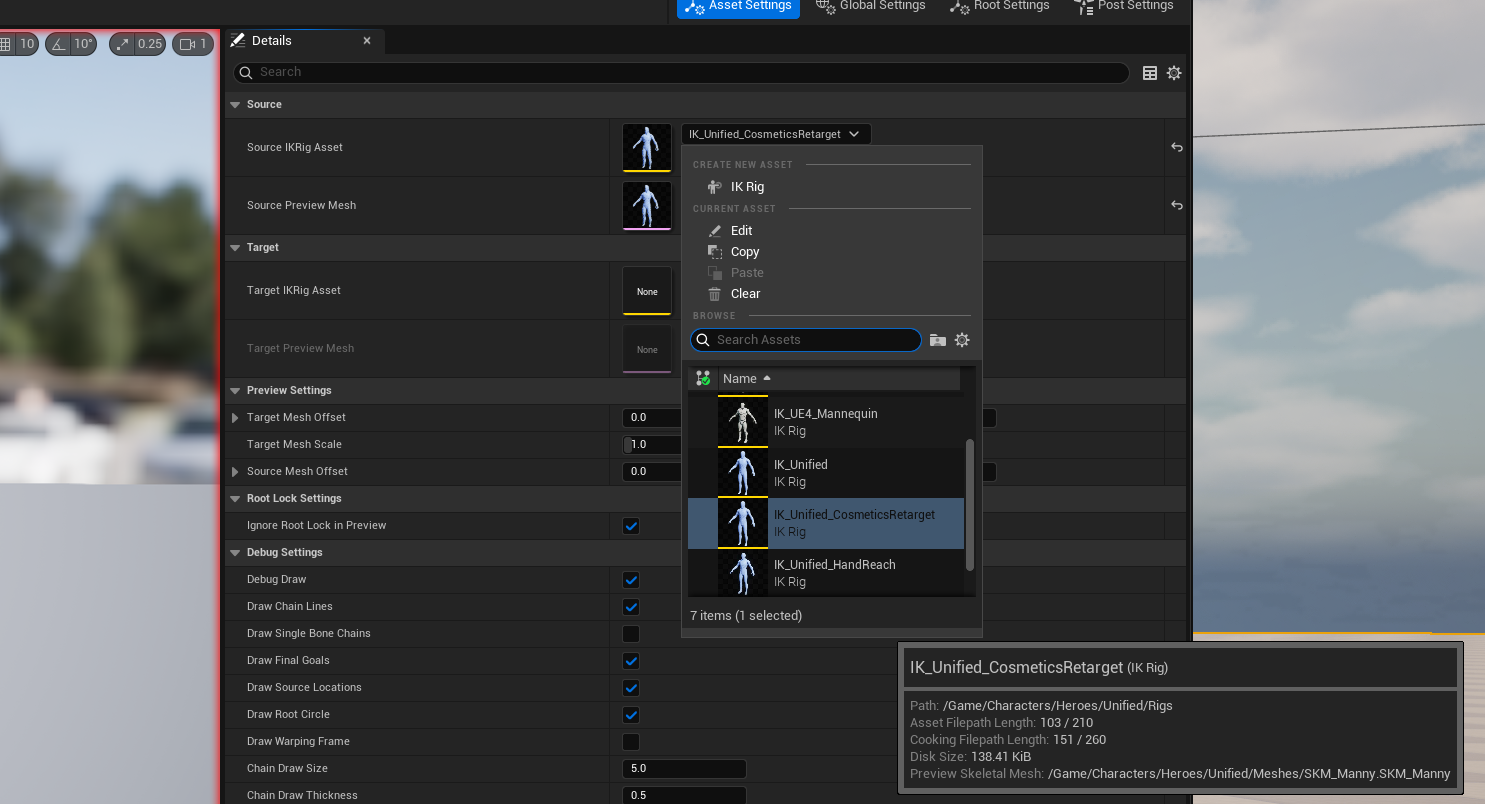Open asset picker view options gear
Screen dimensions: 1485x804
pyautogui.click(x=962, y=341)
